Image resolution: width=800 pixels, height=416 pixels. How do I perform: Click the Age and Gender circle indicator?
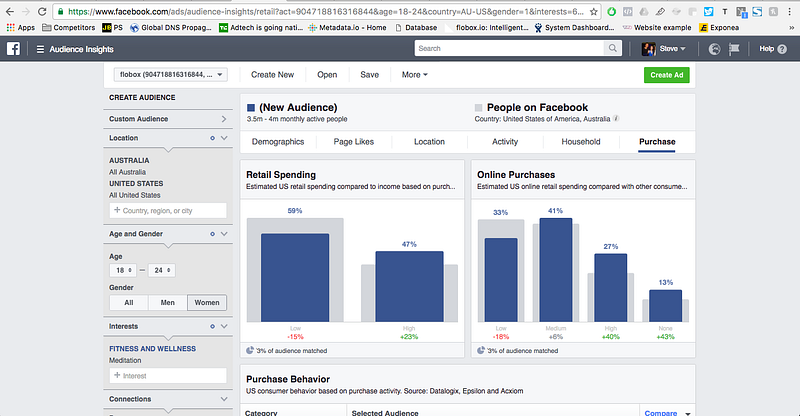pyautogui.click(x=212, y=234)
